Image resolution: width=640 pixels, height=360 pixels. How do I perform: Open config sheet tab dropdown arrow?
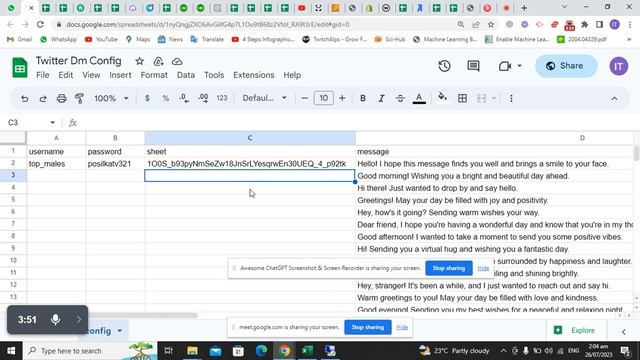(120, 331)
